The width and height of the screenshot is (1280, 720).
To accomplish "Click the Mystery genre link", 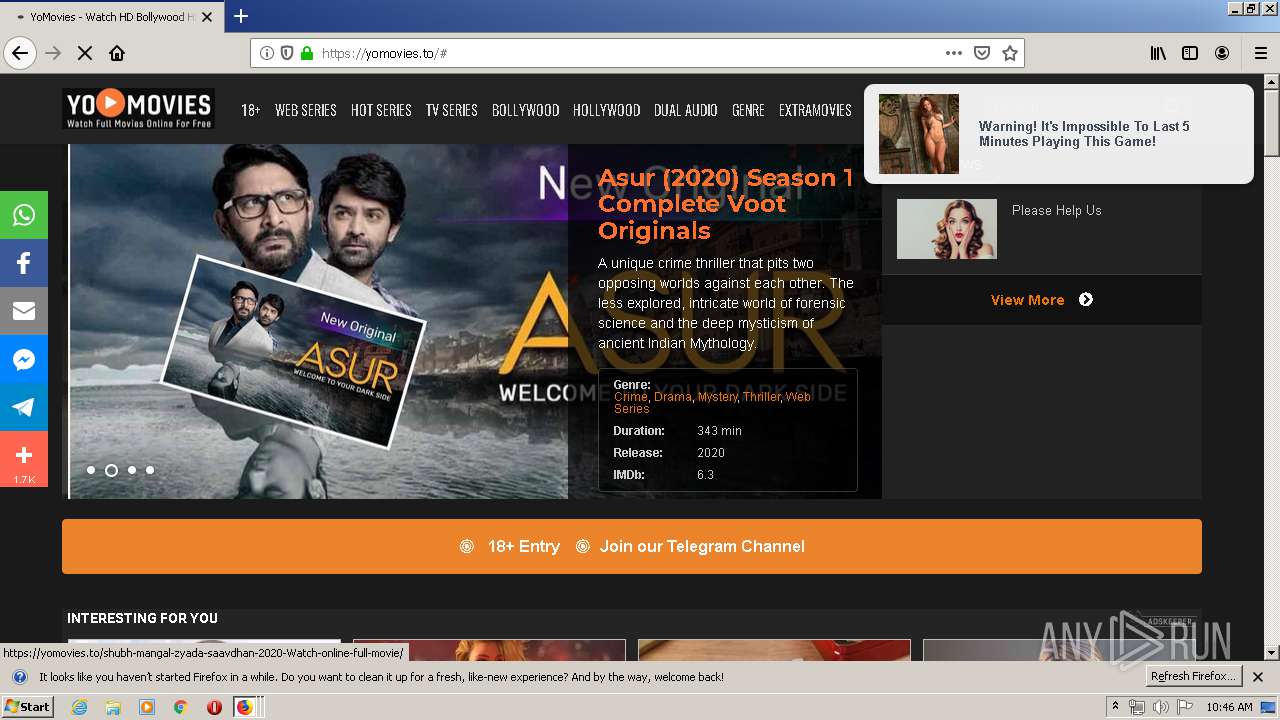I will pyautogui.click(x=717, y=397).
